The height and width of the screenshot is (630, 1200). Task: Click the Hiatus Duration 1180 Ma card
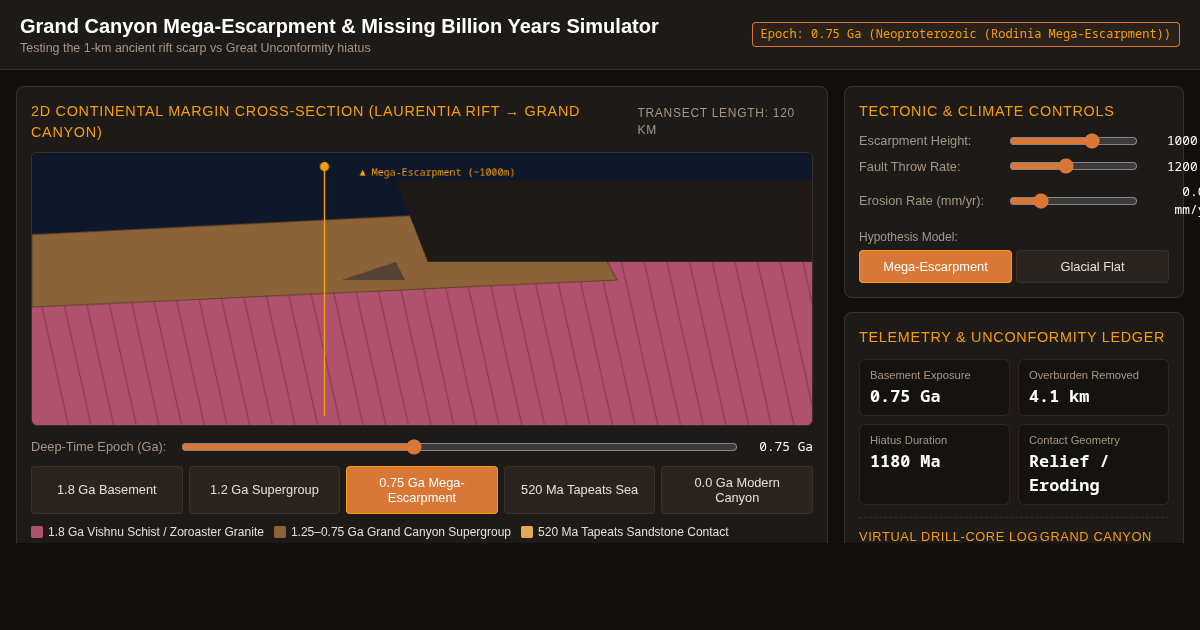[934, 465]
